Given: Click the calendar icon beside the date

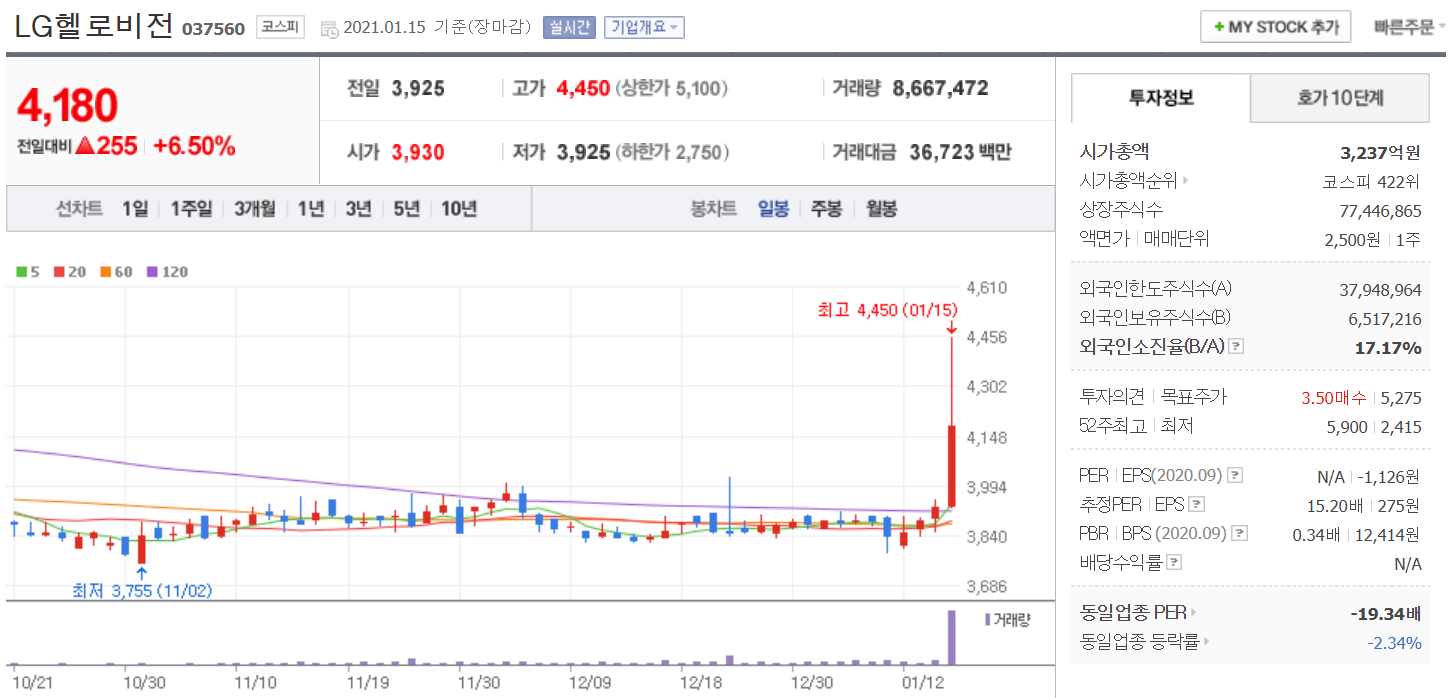Looking at the screenshot, I should [x=329, y=29].
